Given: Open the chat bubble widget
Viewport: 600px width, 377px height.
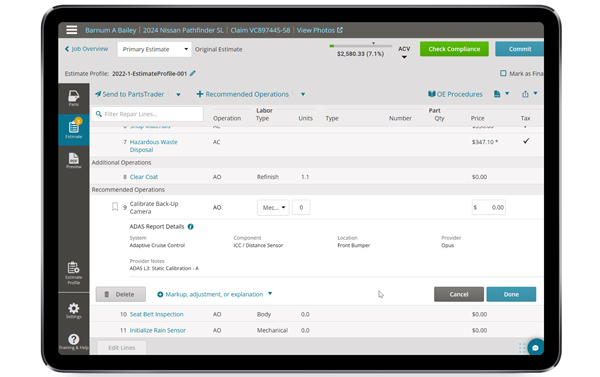Looking at the screenshot, I should (535, 347).
